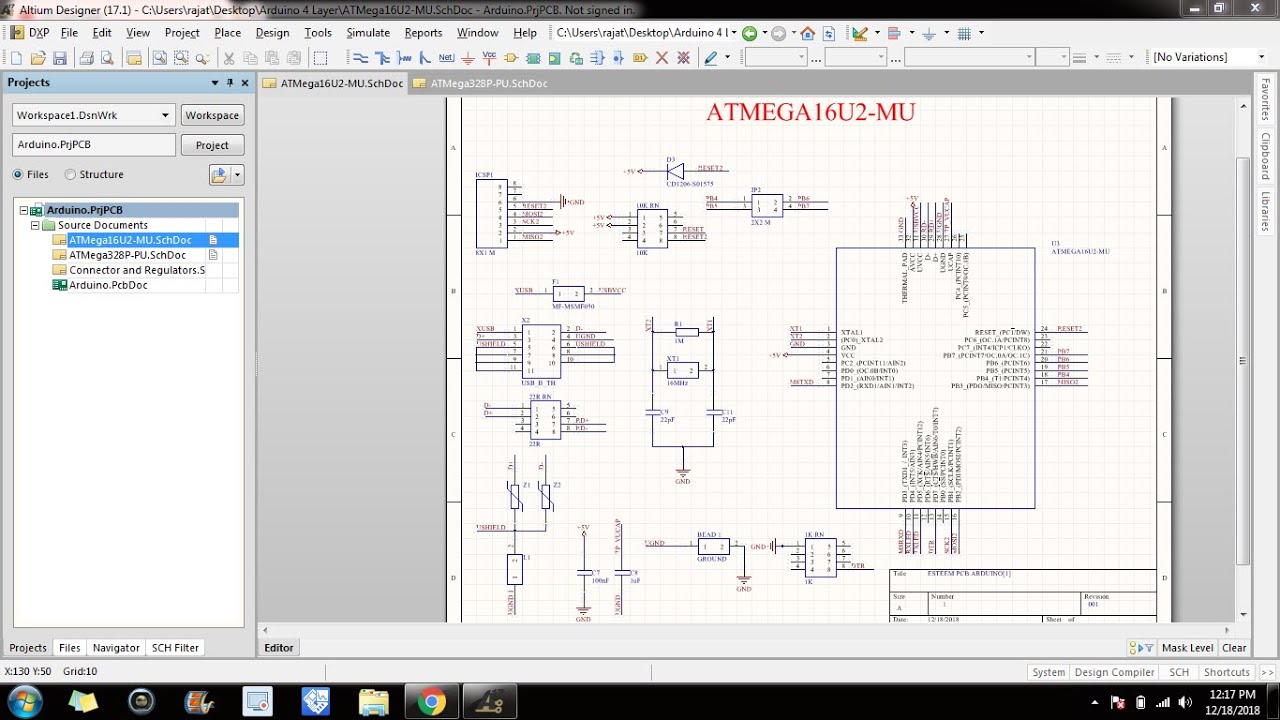The height and width of the screenshot is (720, 1280).
Task: Open File Explorer folder in taskbar
Action: [374, 702]
